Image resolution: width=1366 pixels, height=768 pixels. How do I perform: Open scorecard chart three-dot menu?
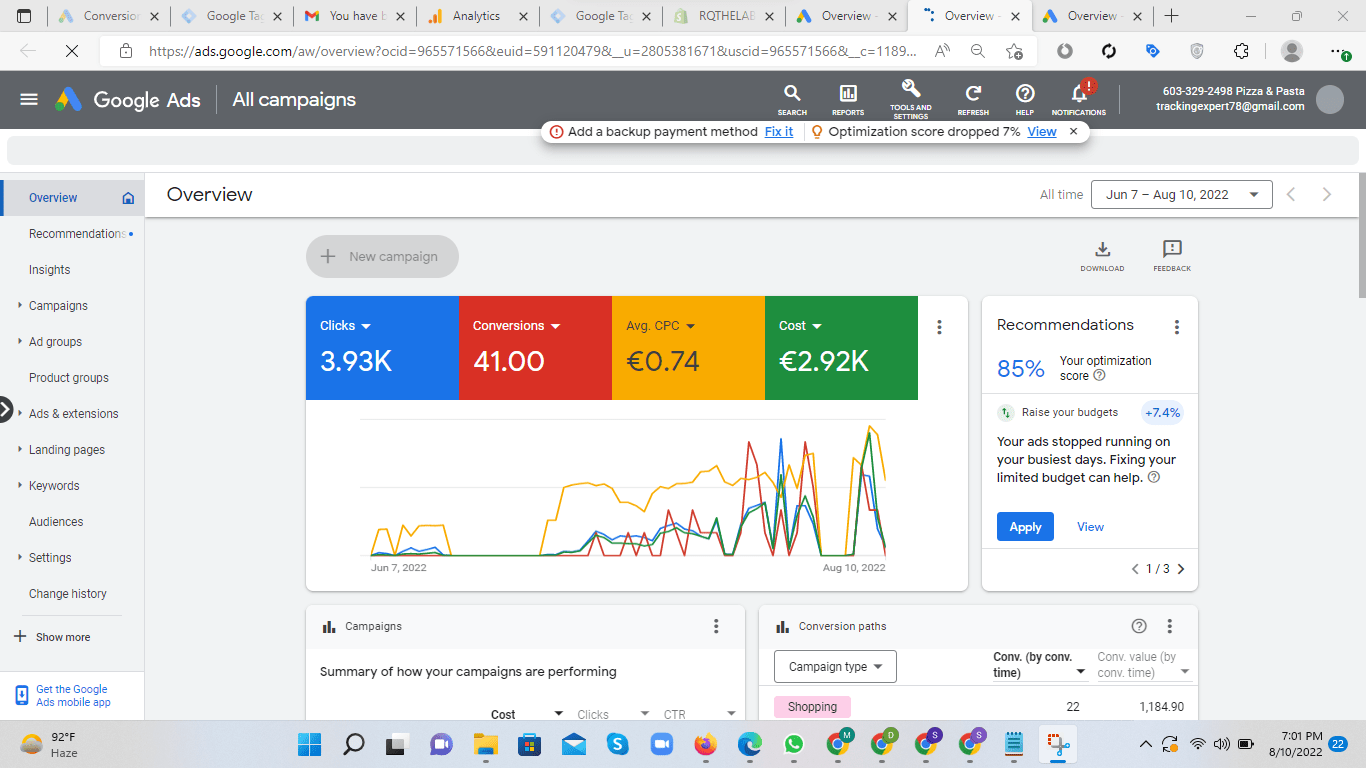tap(939, 327)
